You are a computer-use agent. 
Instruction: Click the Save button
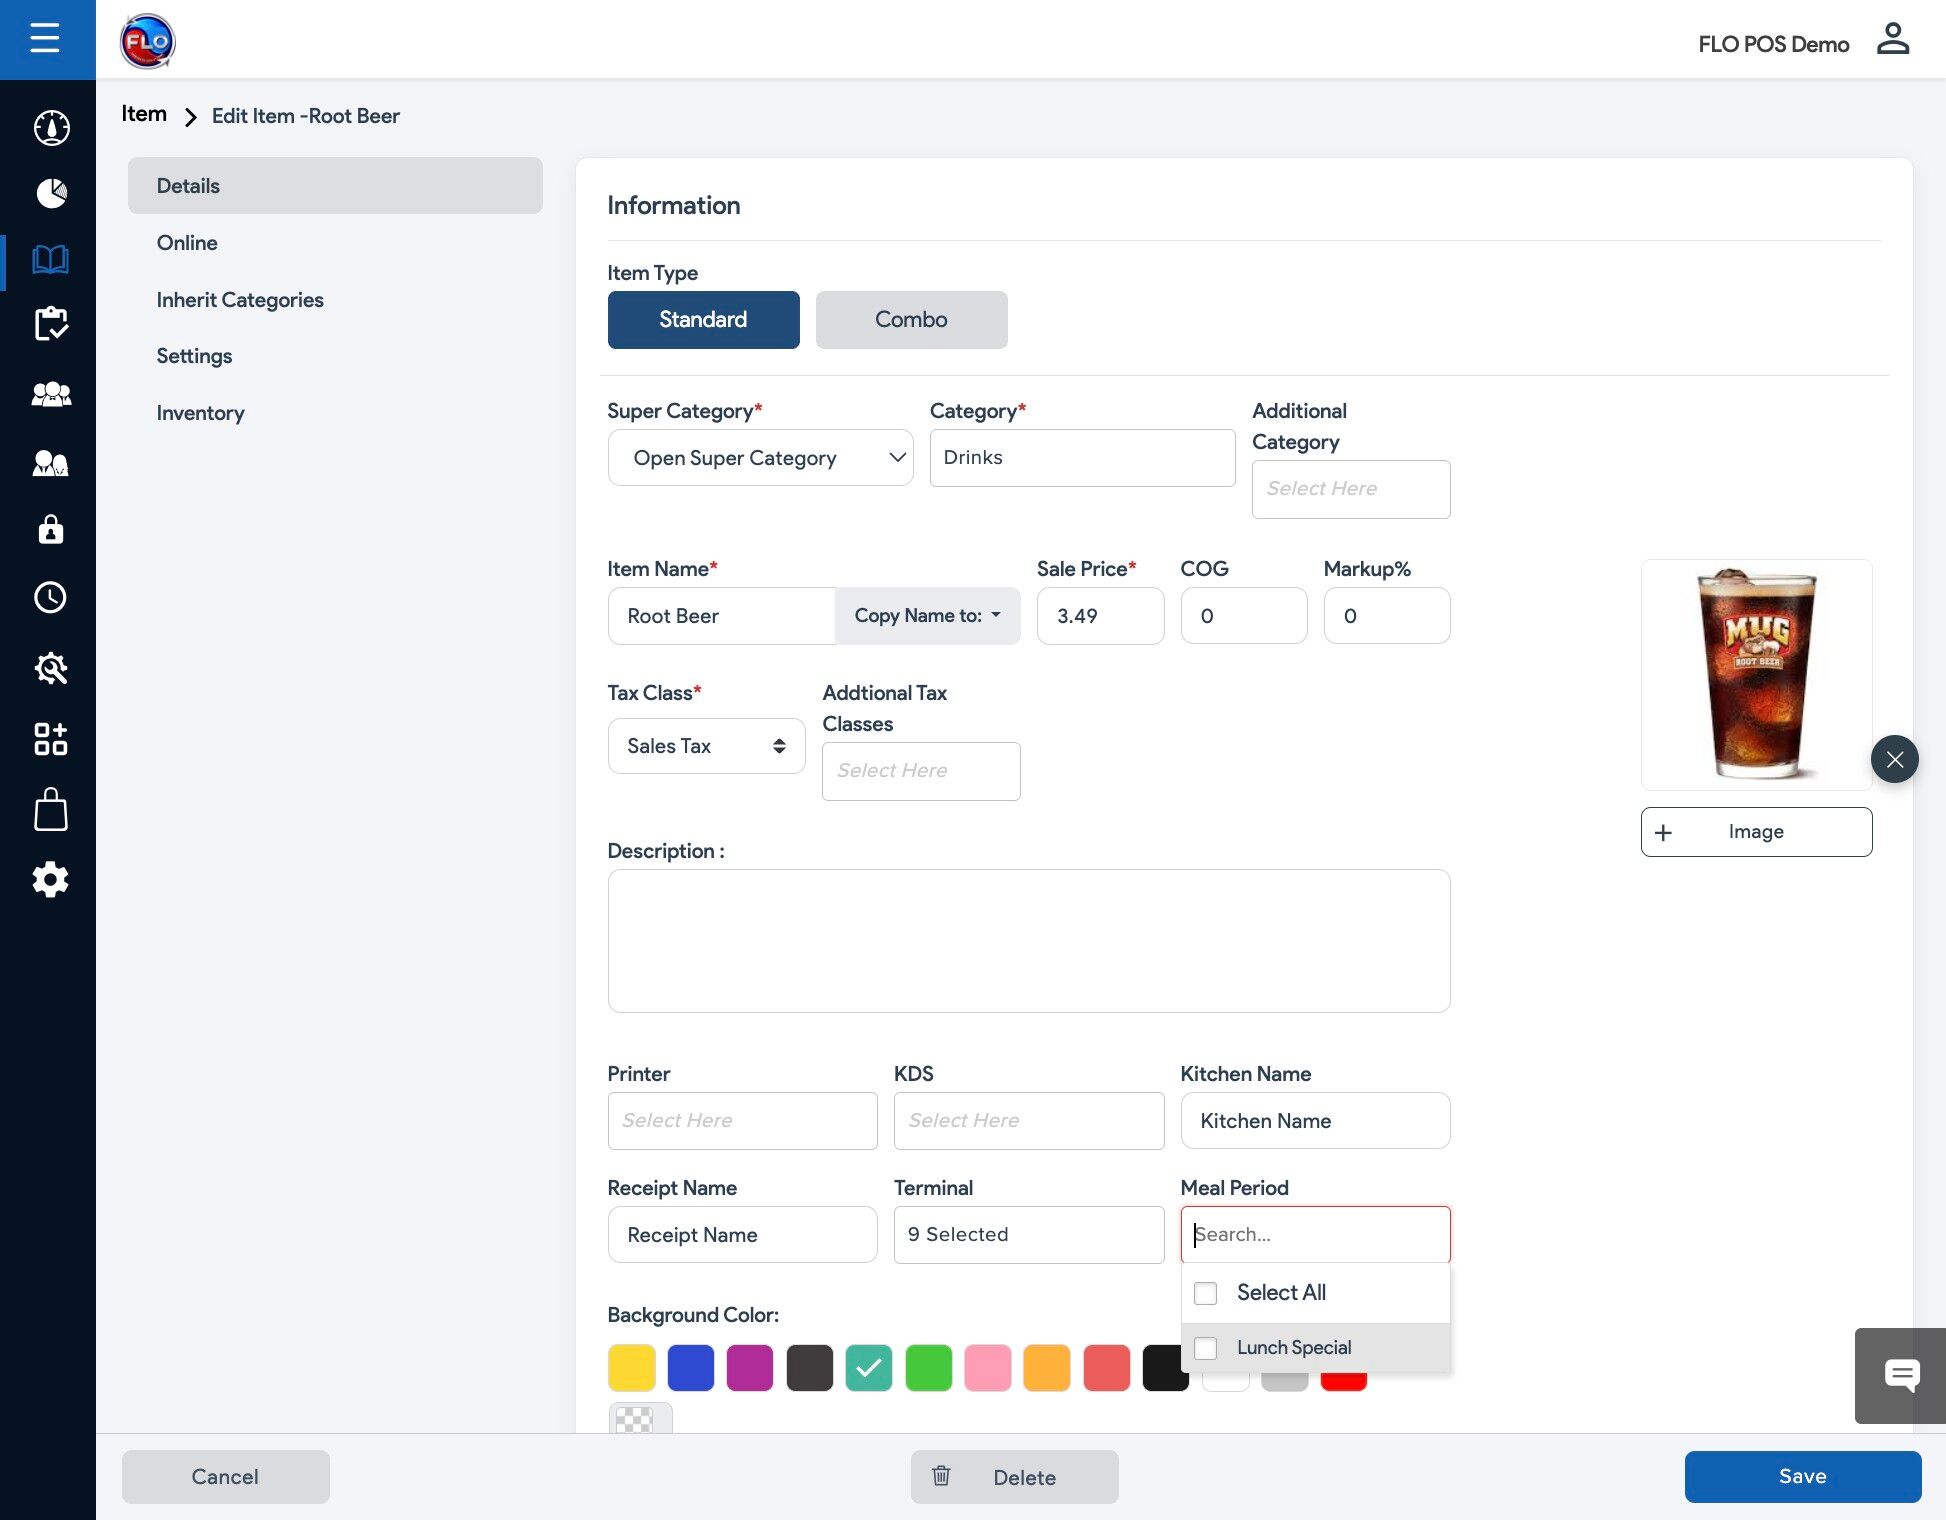pyautogui.click(x=1802, y=1476)
